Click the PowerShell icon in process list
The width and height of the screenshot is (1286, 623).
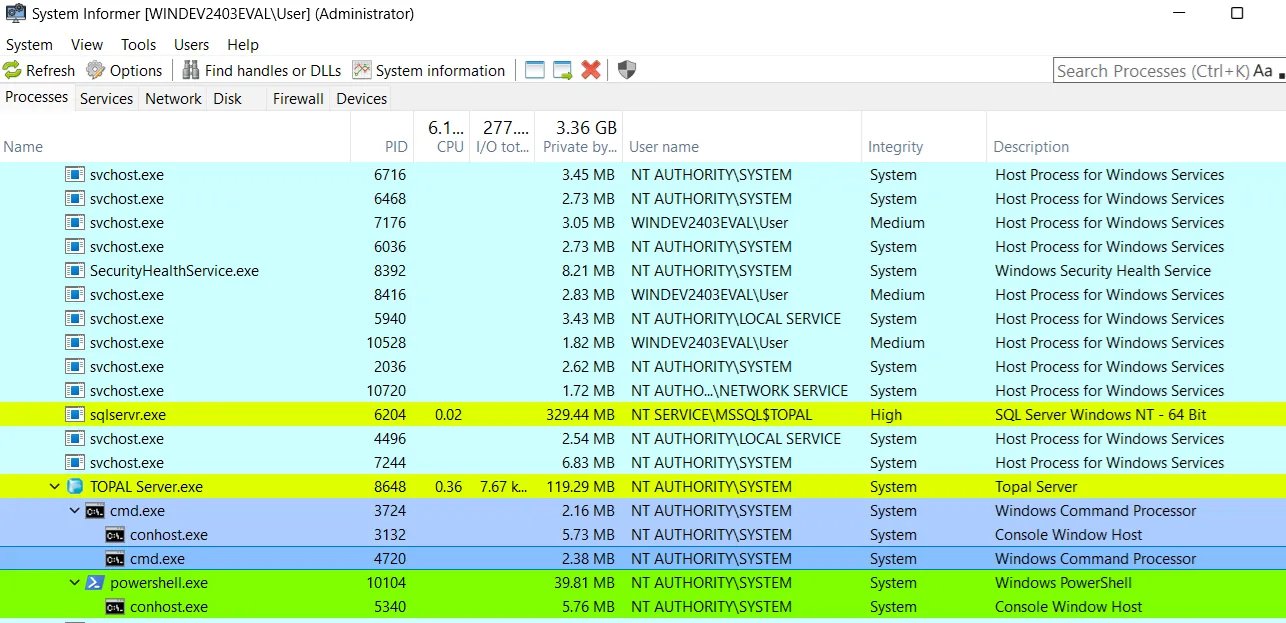(x=95, y=583)
